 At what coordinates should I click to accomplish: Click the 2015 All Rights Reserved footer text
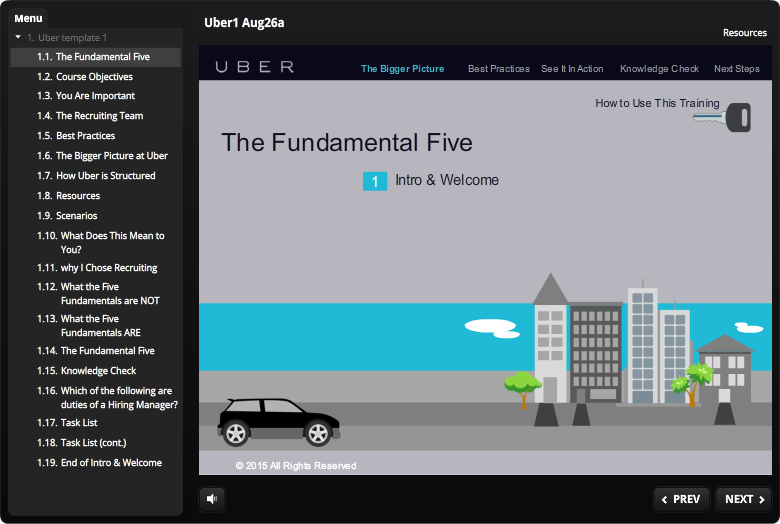pos(296,466)
